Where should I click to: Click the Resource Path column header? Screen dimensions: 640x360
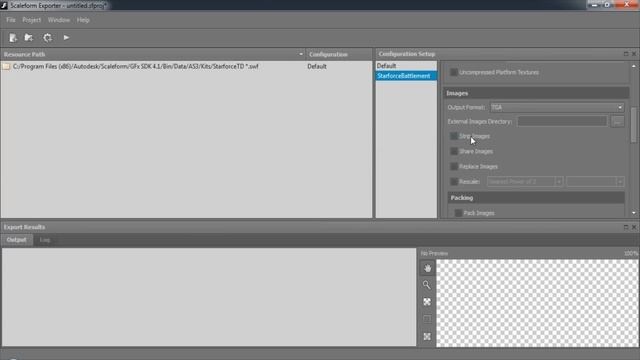153,54
